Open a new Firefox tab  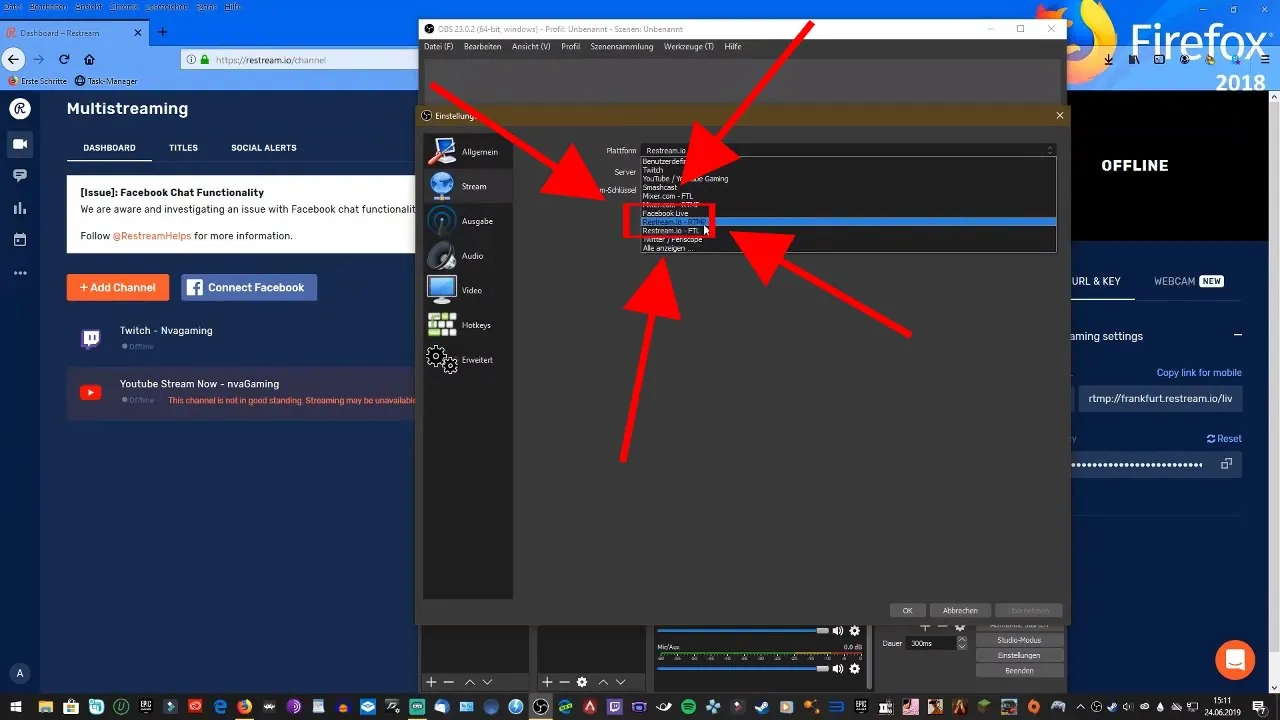click(163, 32)
